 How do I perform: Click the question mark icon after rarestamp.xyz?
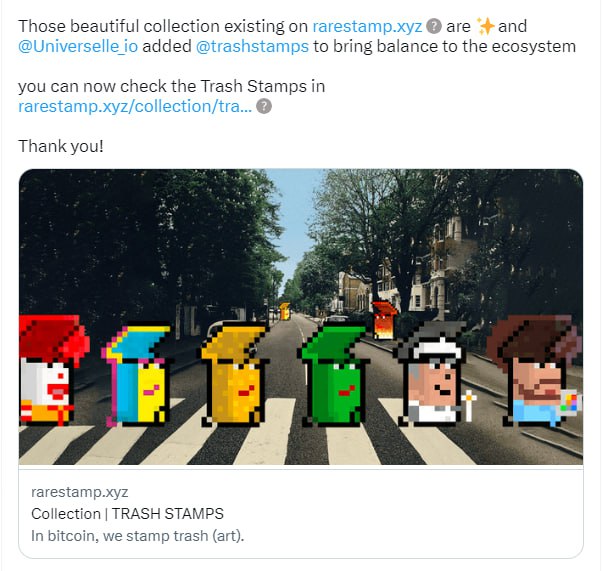[x=435, y=27]
